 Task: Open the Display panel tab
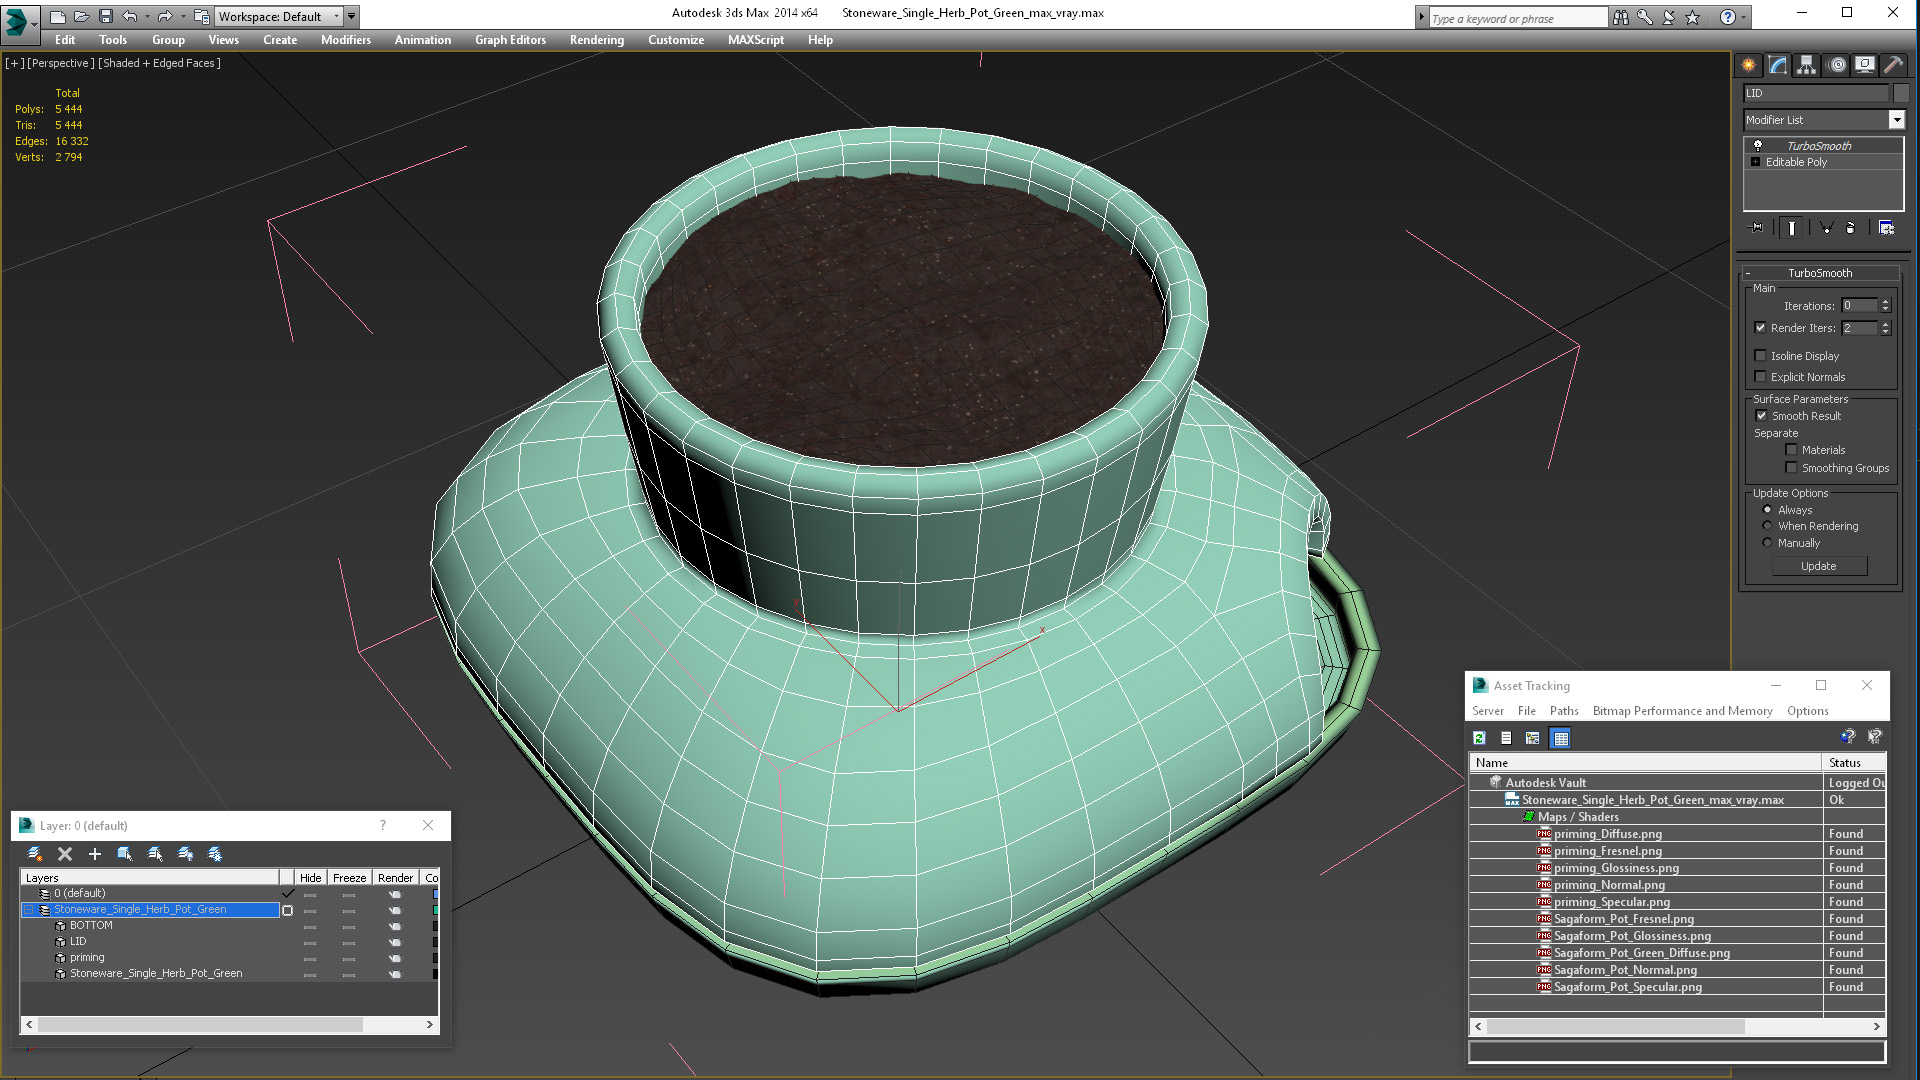[x=1865, y=65]
